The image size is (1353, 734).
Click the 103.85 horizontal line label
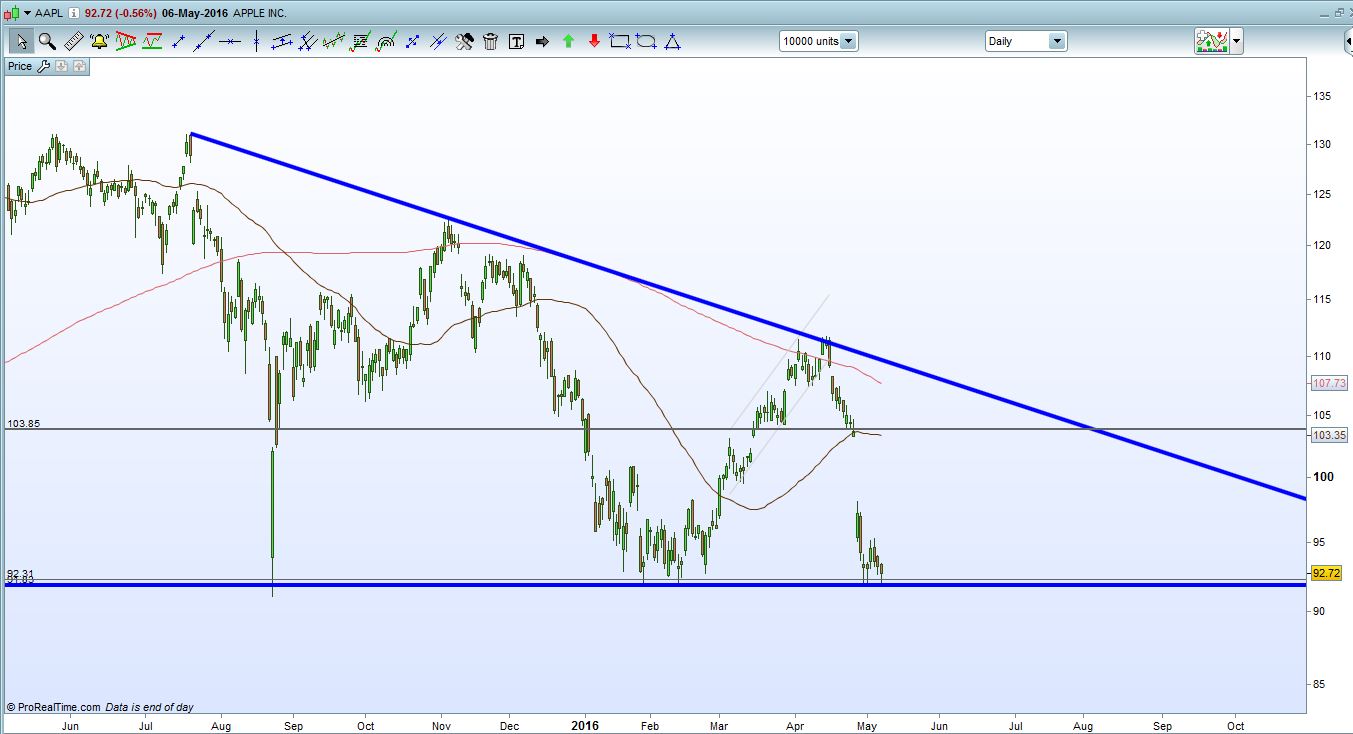[22, 423]
